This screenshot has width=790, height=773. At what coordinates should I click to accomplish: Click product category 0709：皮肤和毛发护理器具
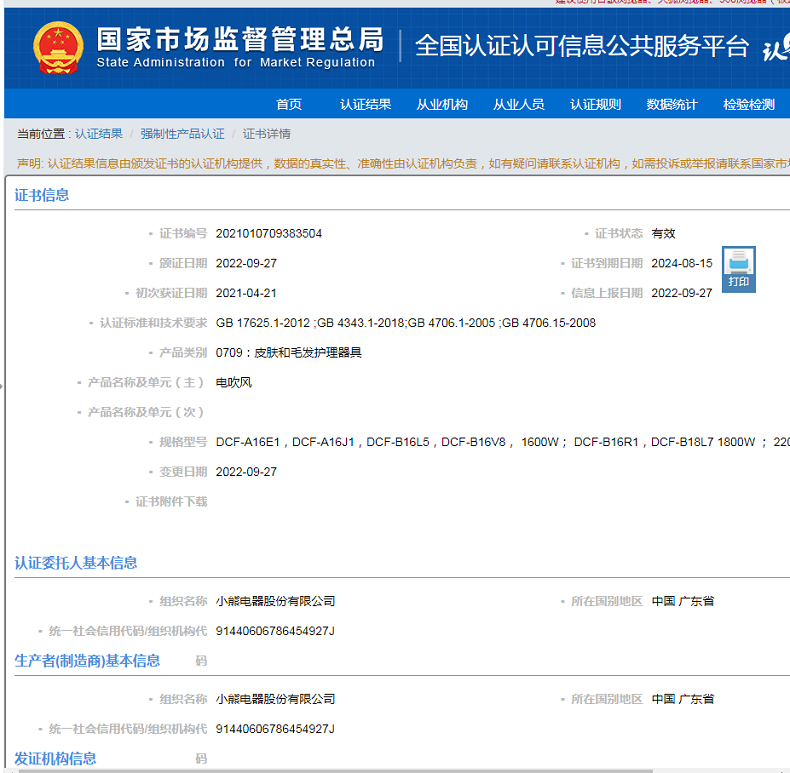tap(288, 353)
